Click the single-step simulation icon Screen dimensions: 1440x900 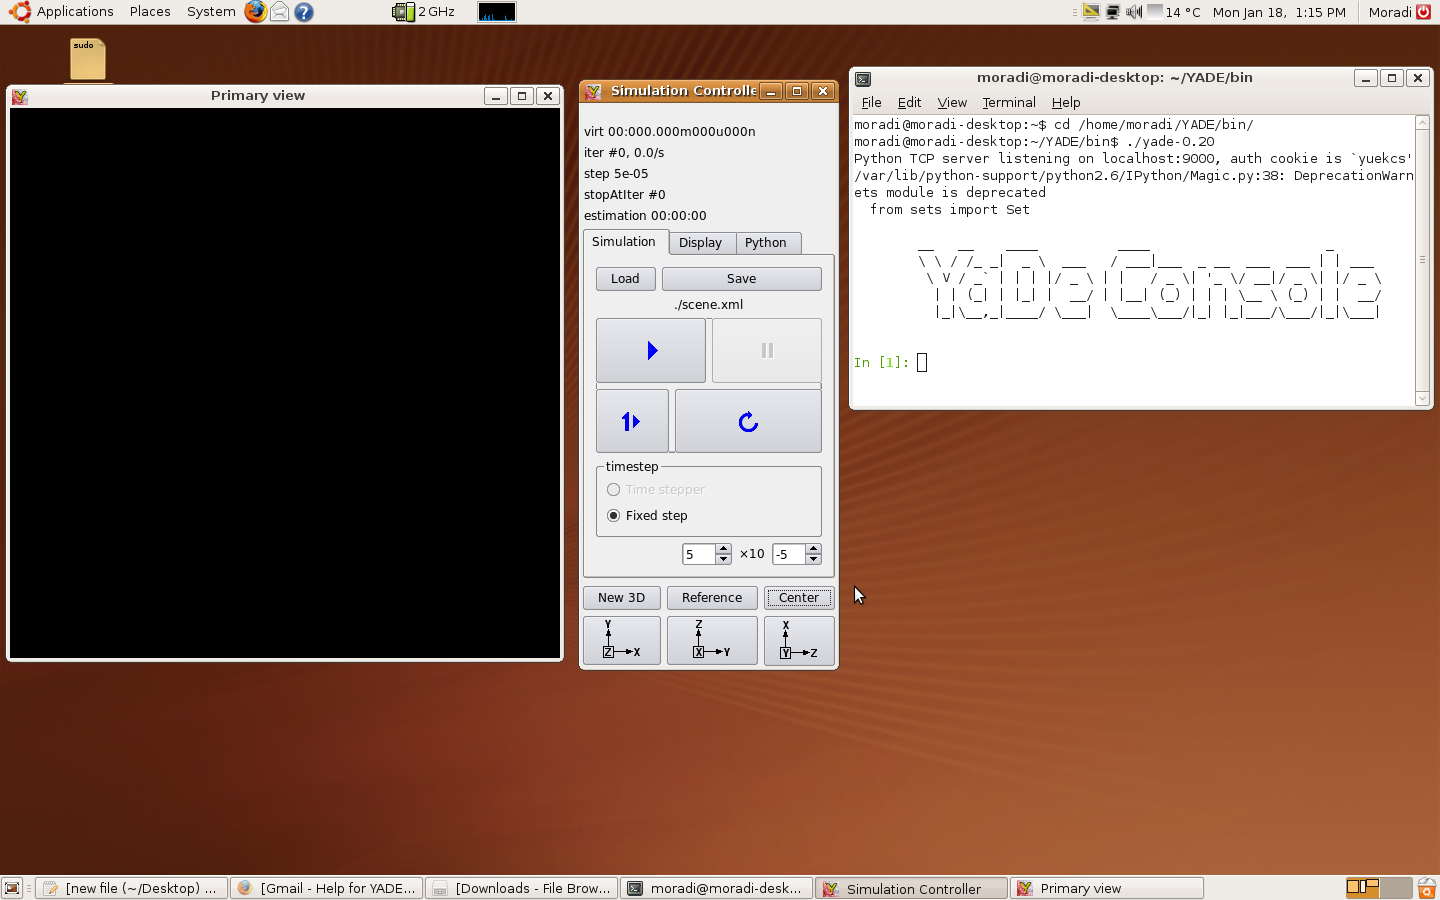631,422
